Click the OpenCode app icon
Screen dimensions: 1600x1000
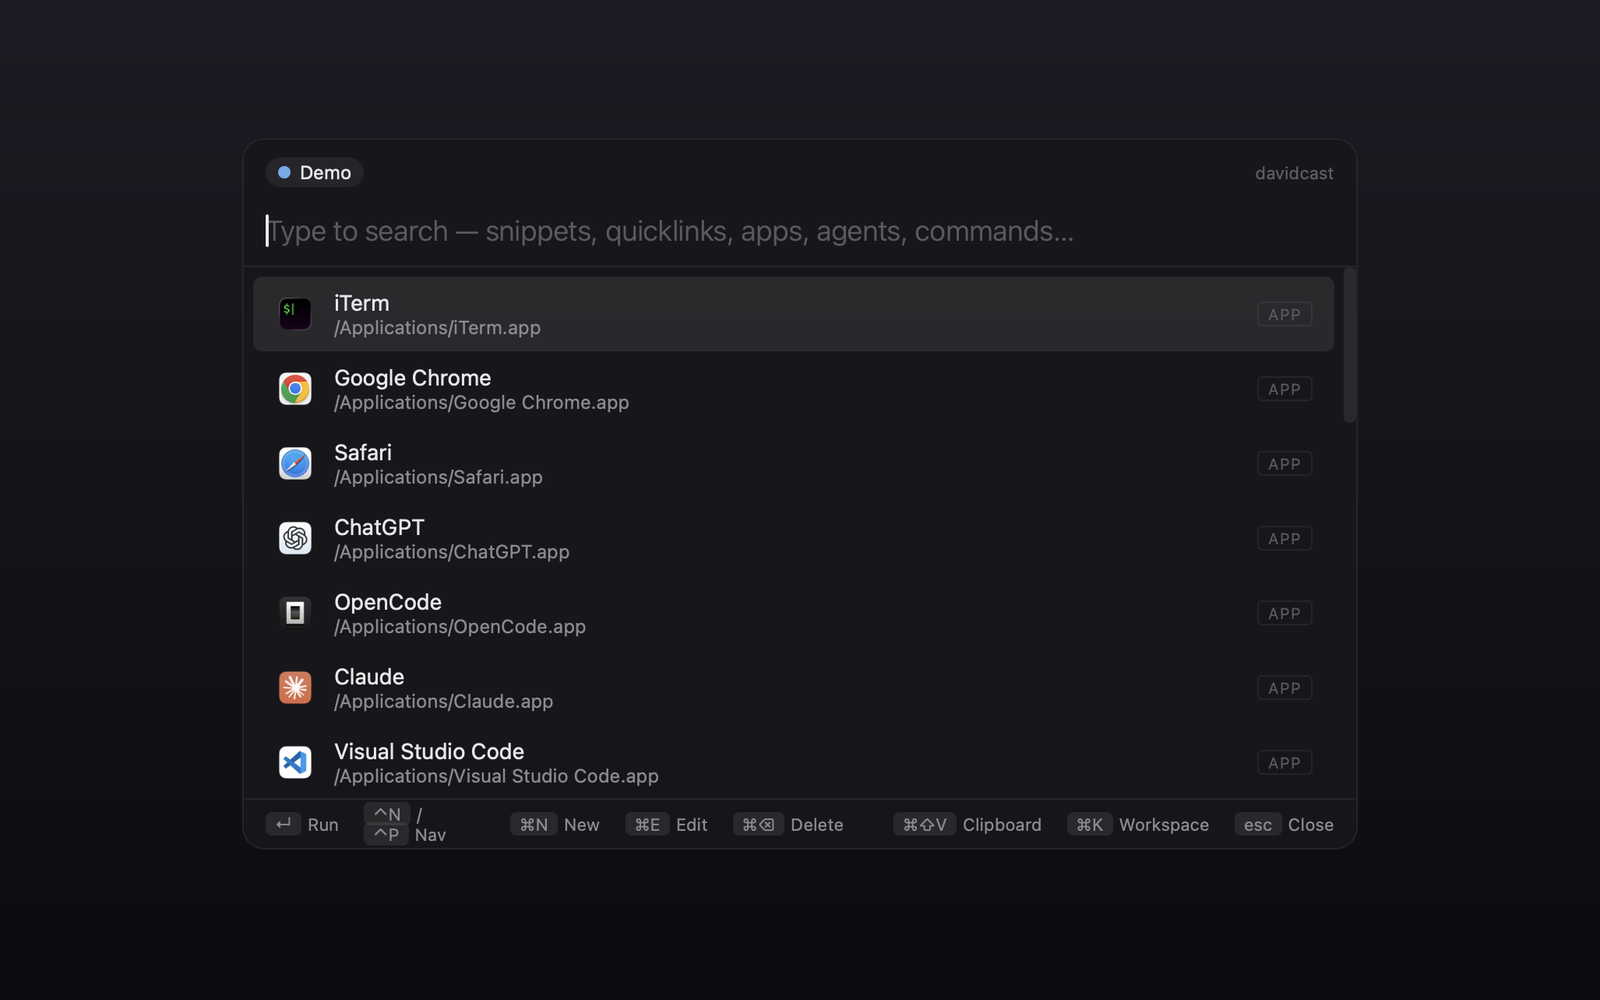(x=295, y=613)
